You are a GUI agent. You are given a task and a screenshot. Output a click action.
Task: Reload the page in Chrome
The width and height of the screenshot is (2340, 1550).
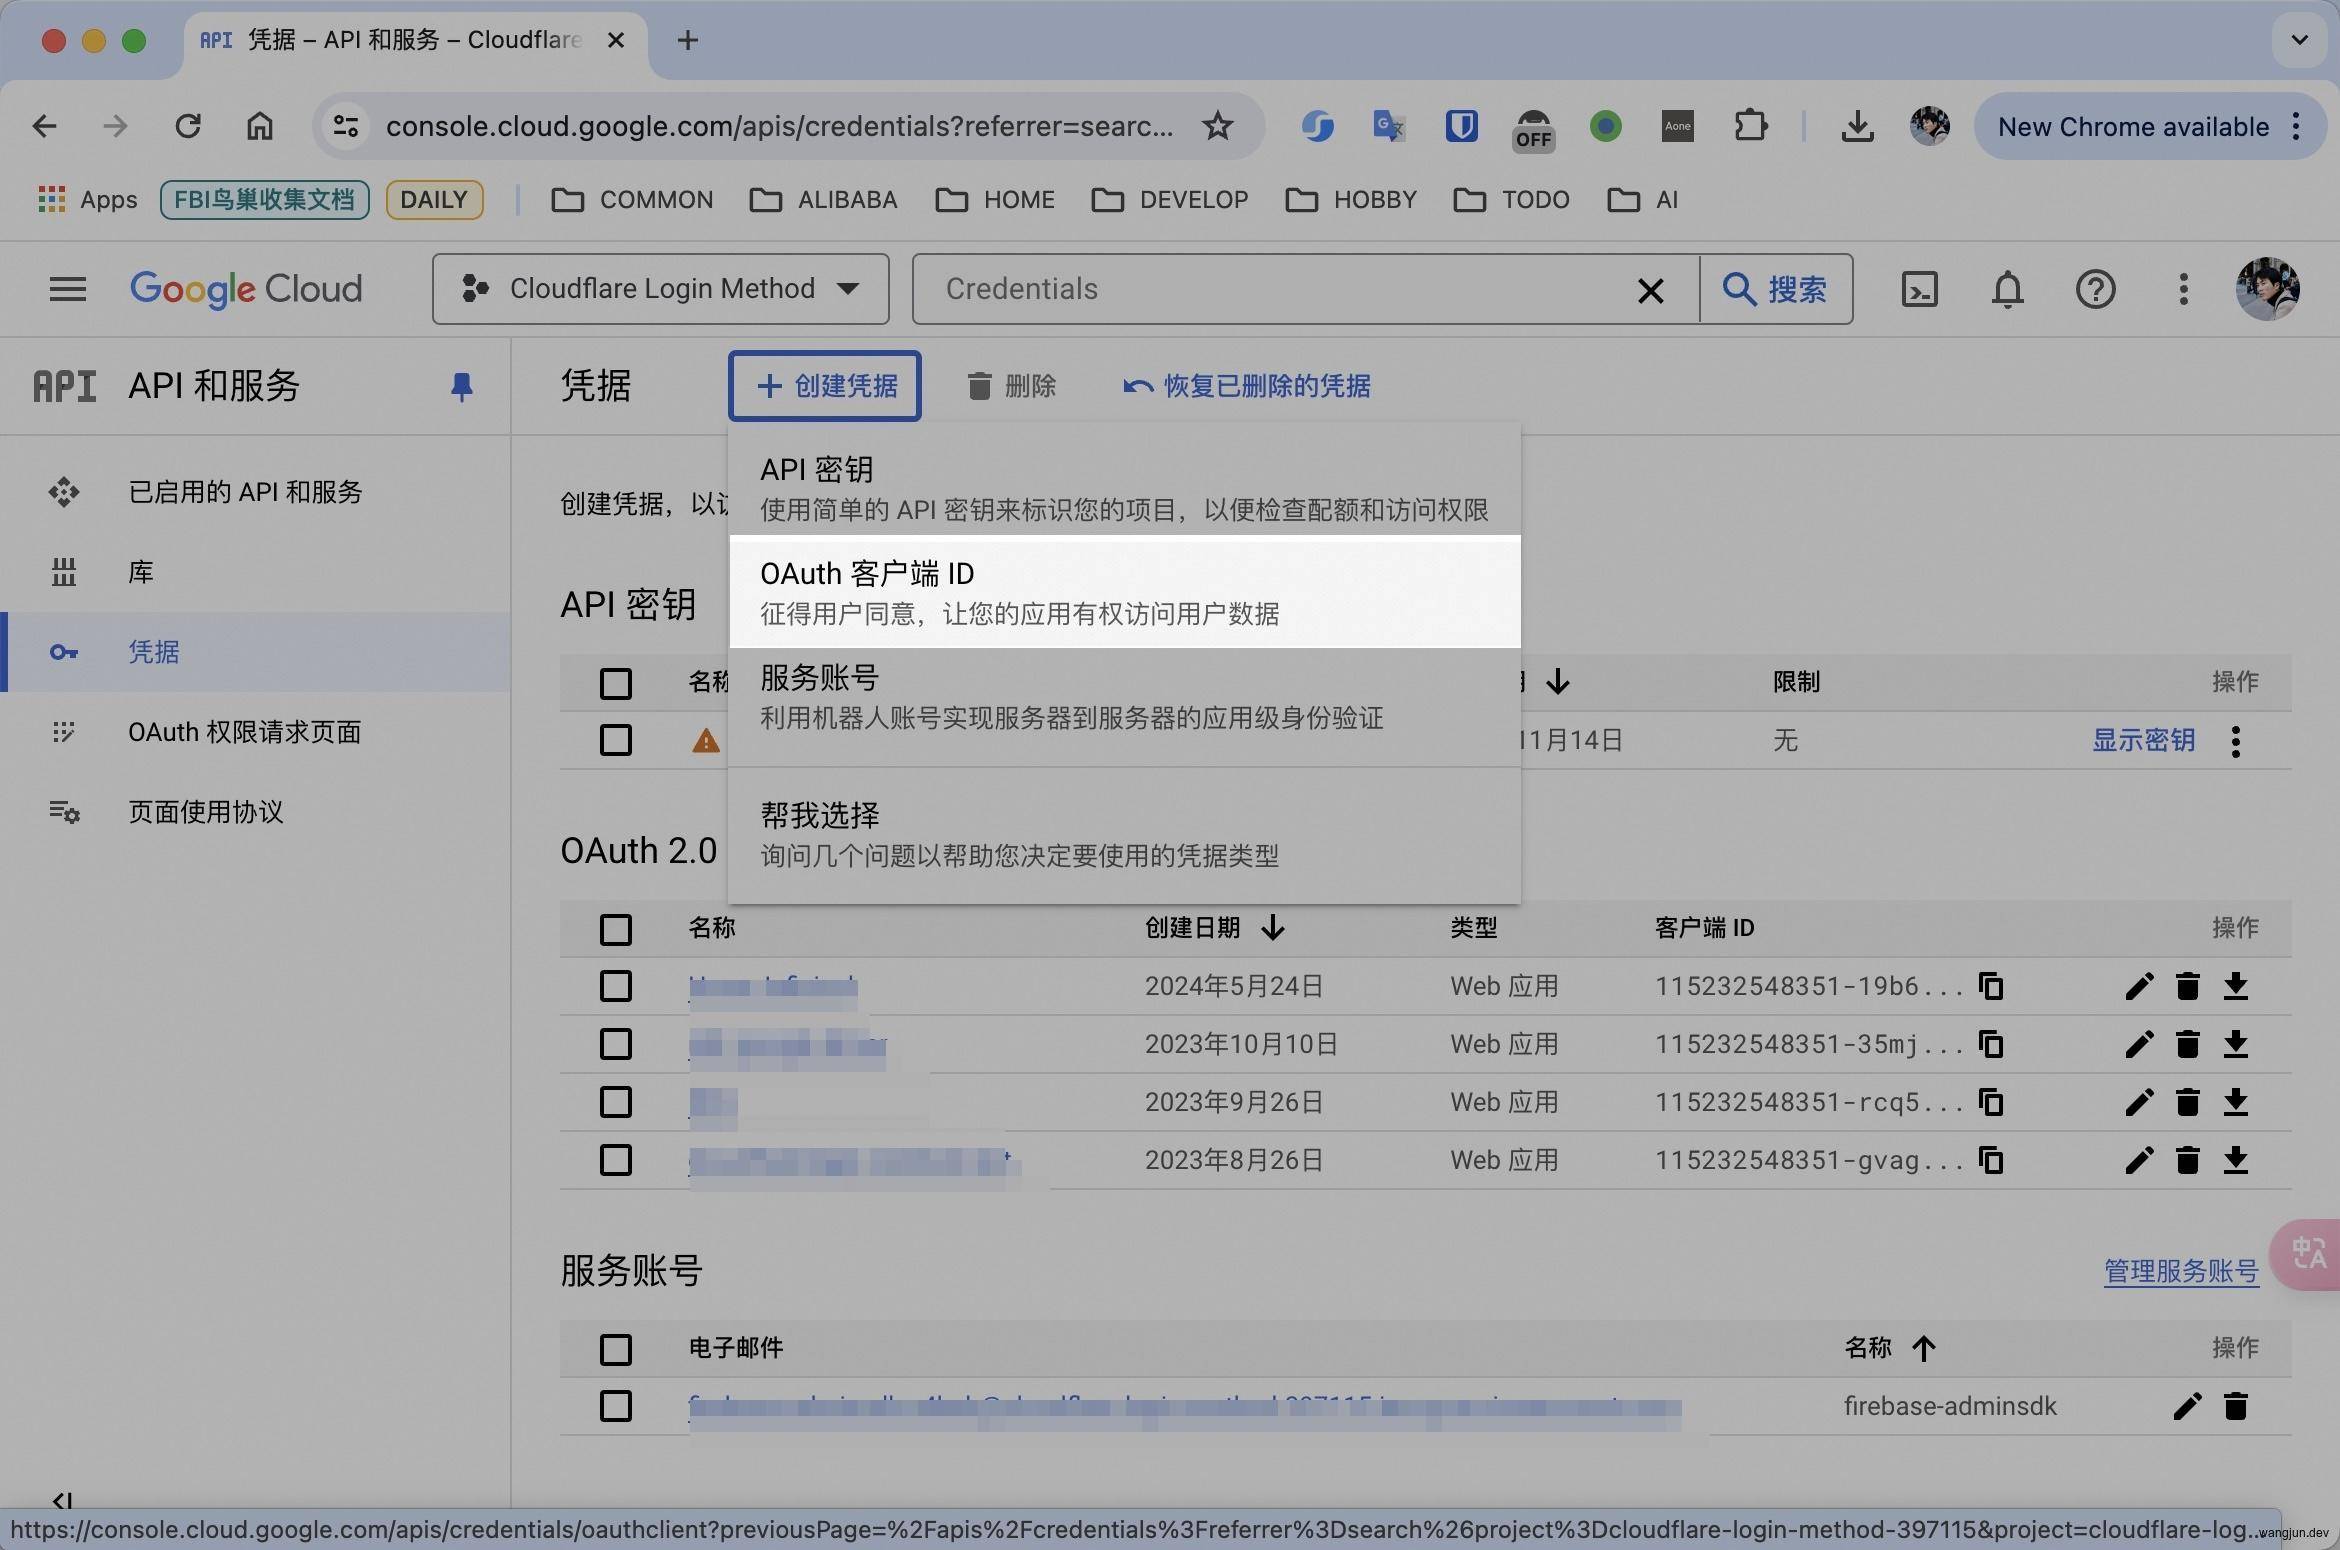pyautogui.click(x=188, y=126)
